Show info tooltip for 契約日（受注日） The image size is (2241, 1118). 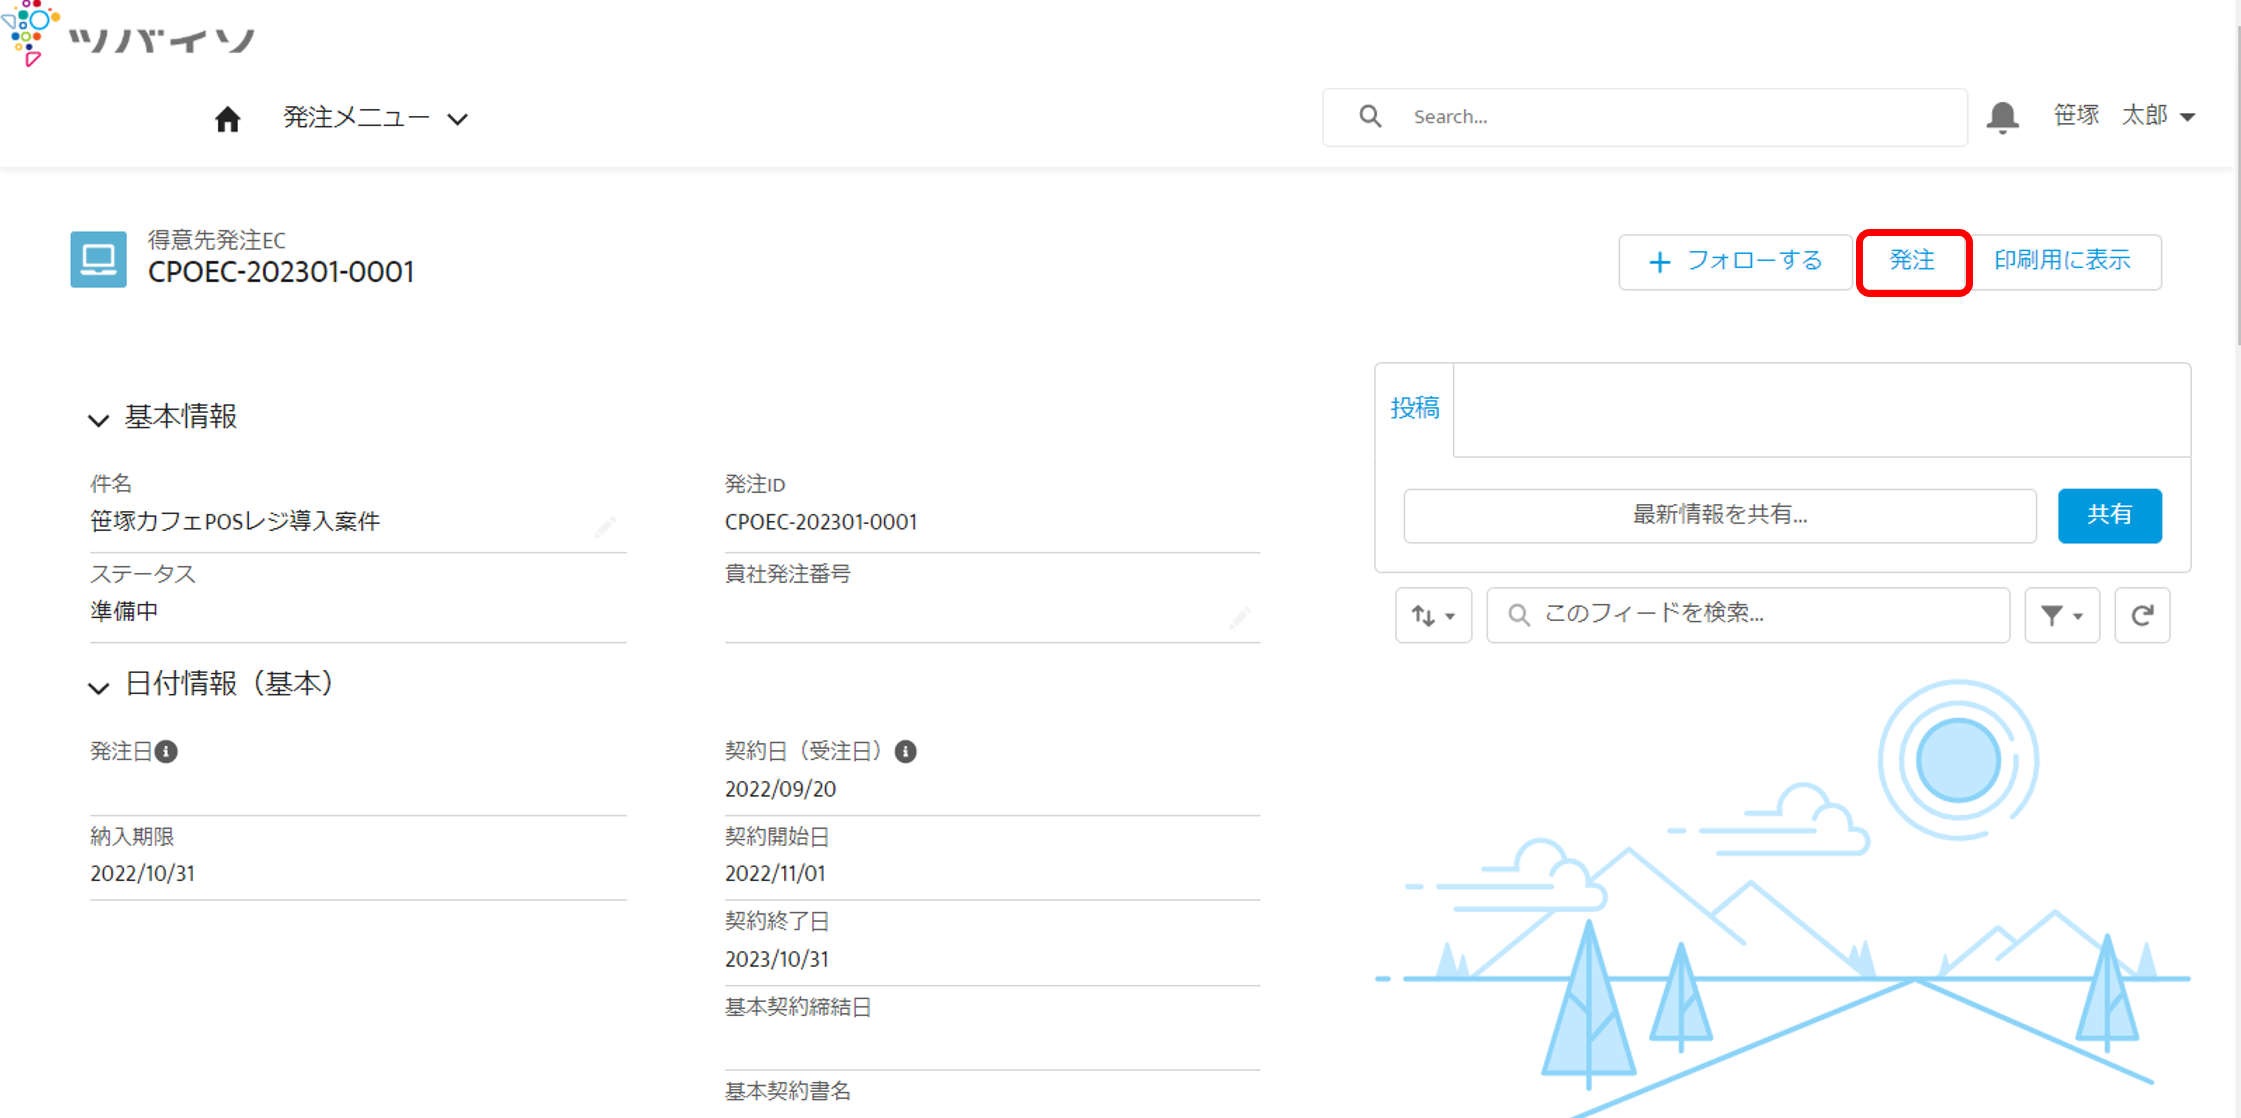point(905,751)
